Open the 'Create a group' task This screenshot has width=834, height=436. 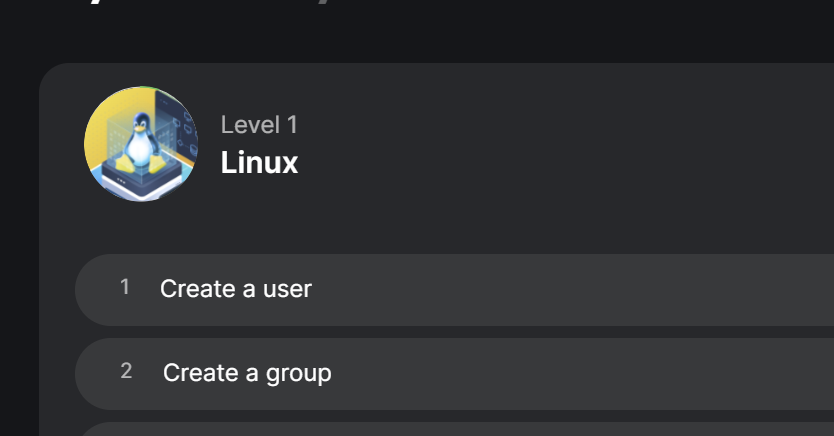coord(454,374)
